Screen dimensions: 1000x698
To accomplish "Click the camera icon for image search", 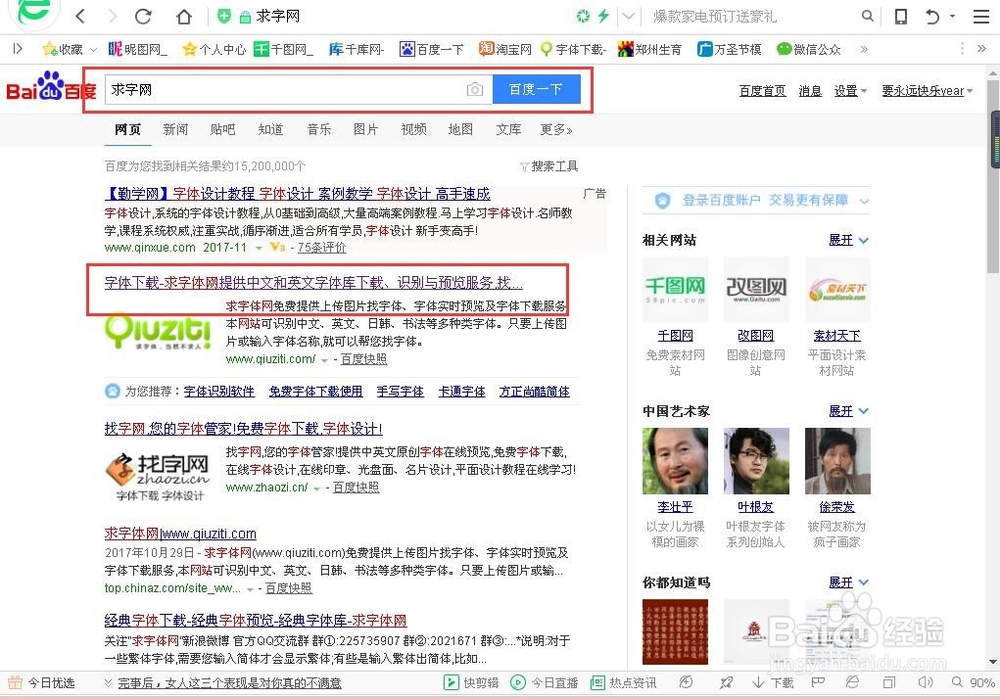I will click(x=475, y=89).
